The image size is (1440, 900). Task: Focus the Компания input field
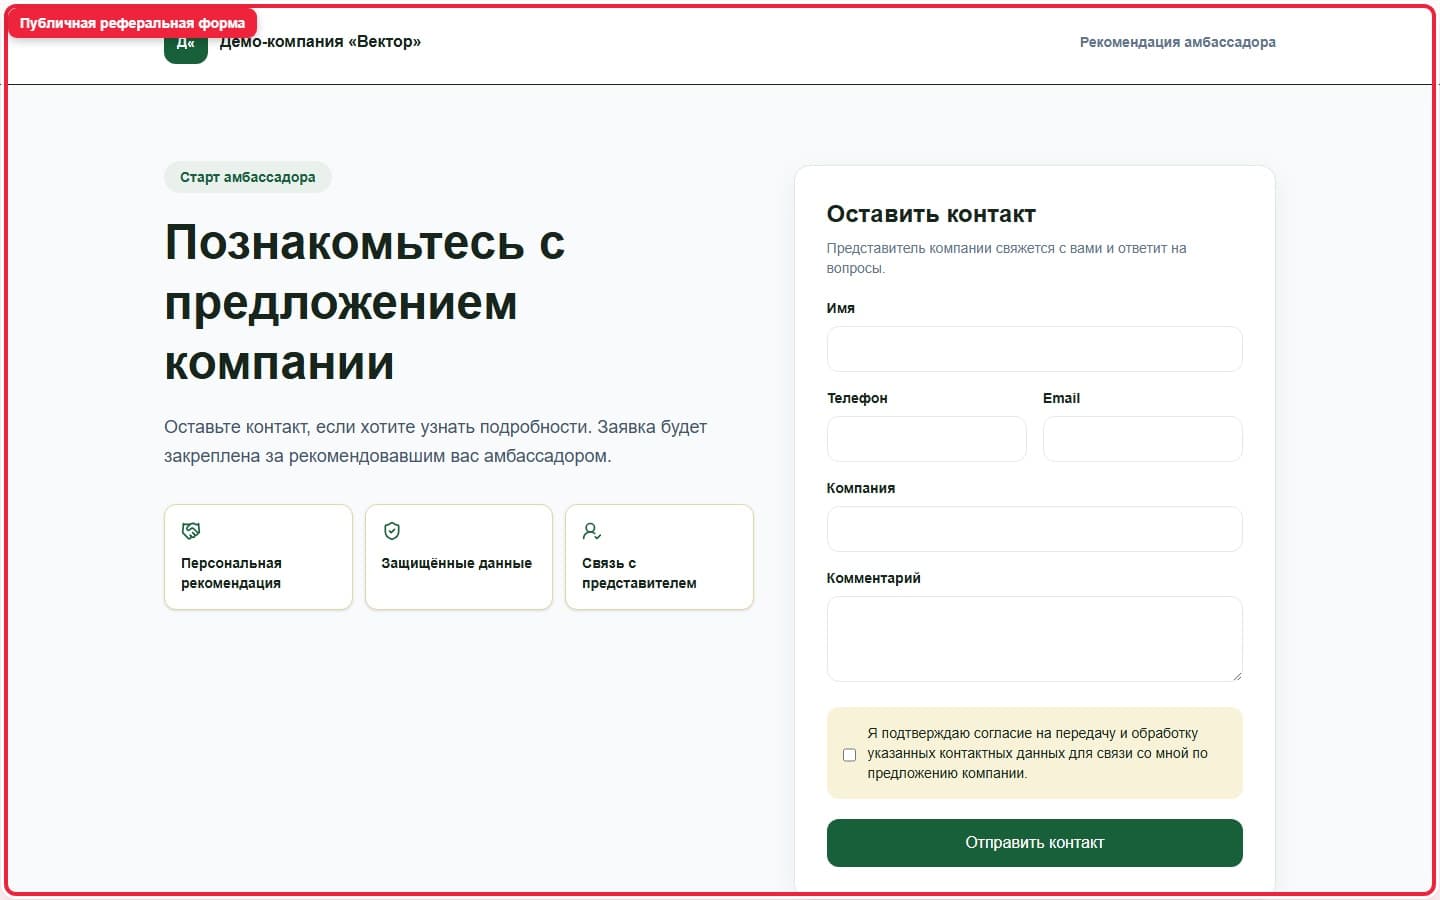click(x=1034, y=529)
